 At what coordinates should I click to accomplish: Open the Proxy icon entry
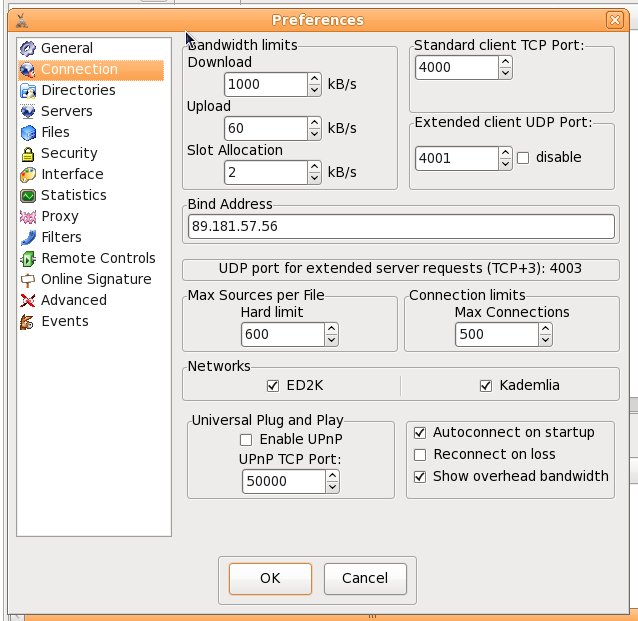(27, 216)
